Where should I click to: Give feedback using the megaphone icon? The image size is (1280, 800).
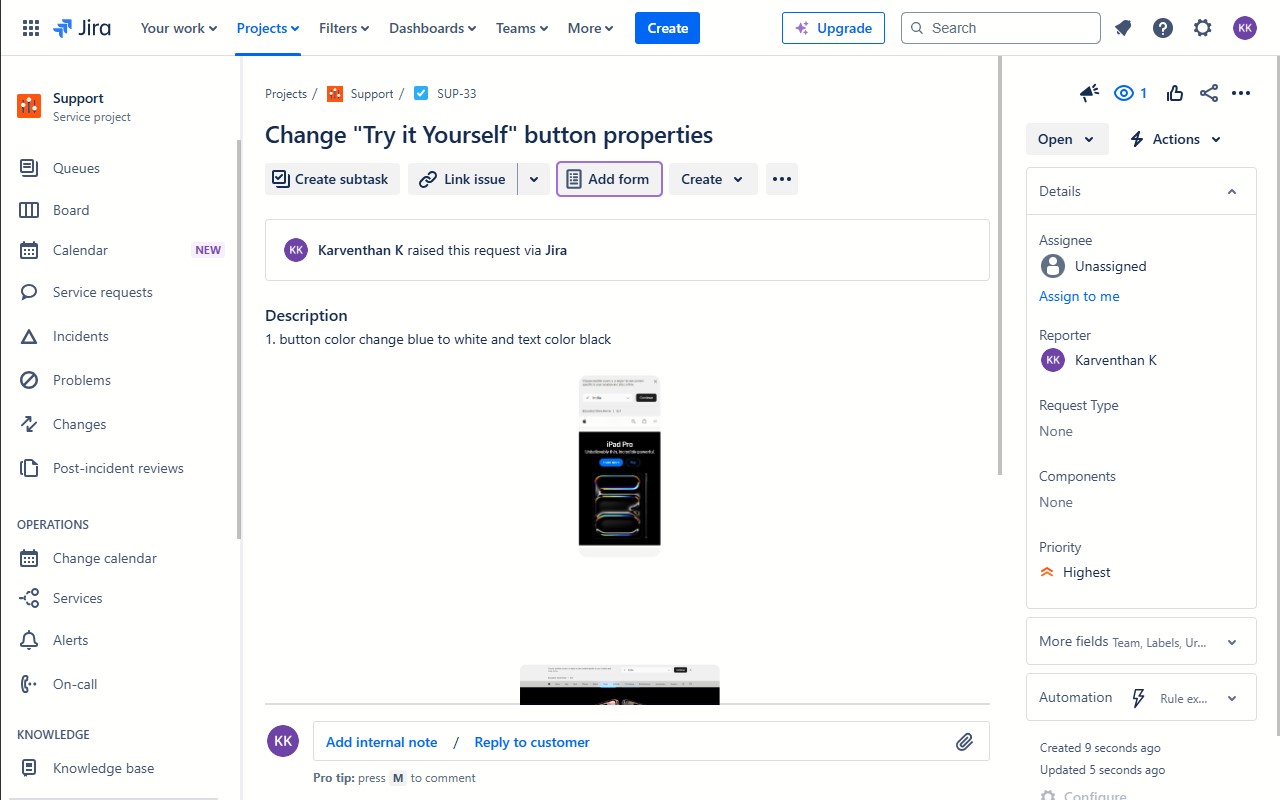click(1088, 92)
